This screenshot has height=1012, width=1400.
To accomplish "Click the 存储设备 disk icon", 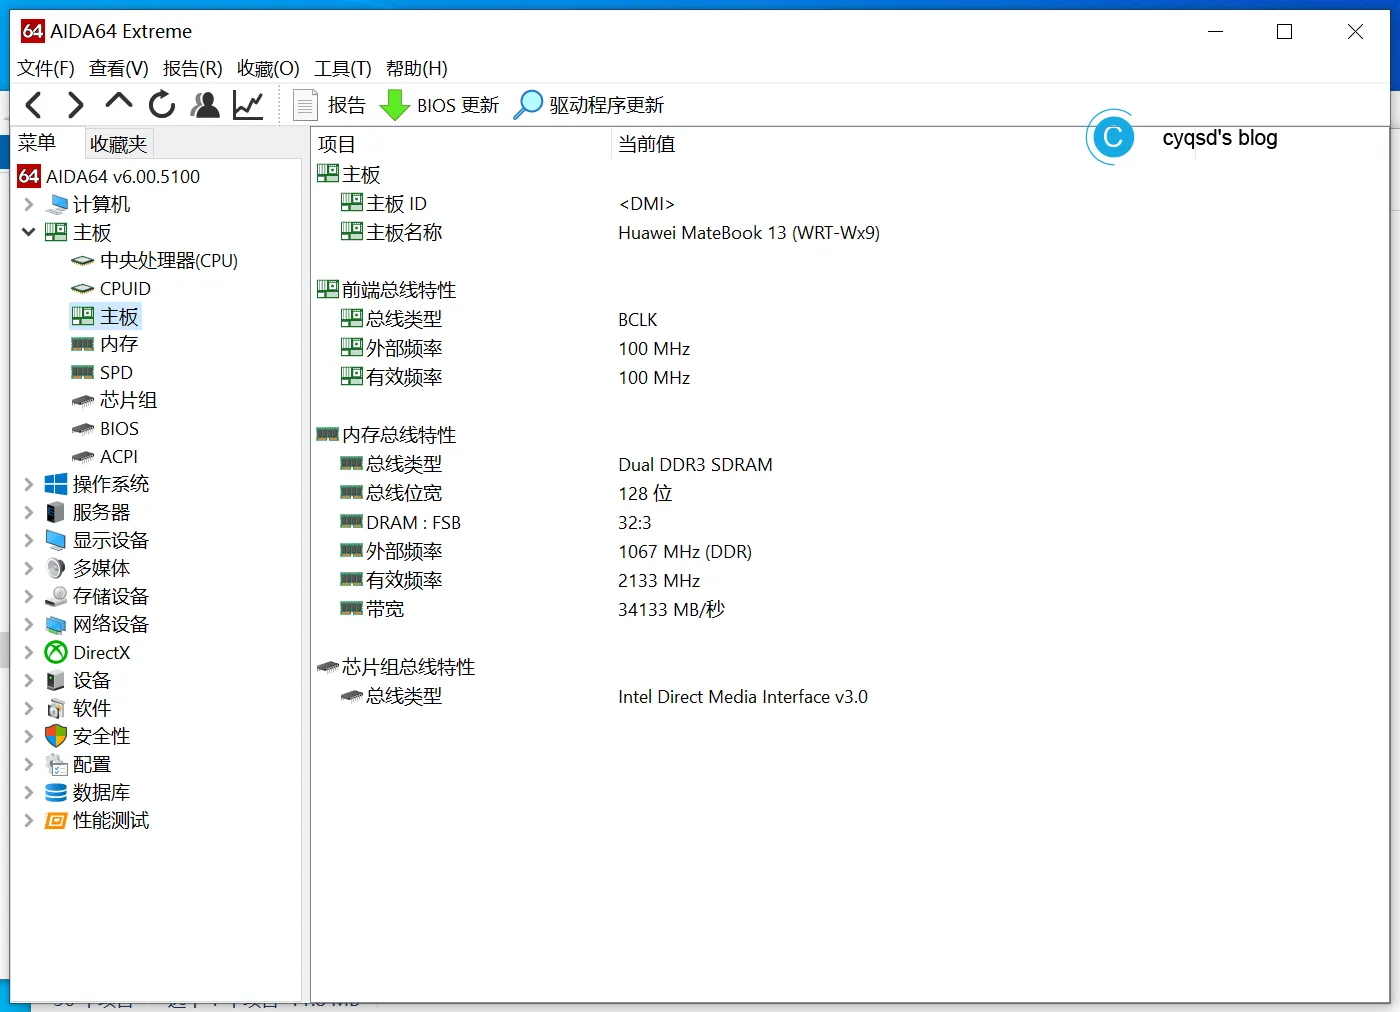I will 56,596.
